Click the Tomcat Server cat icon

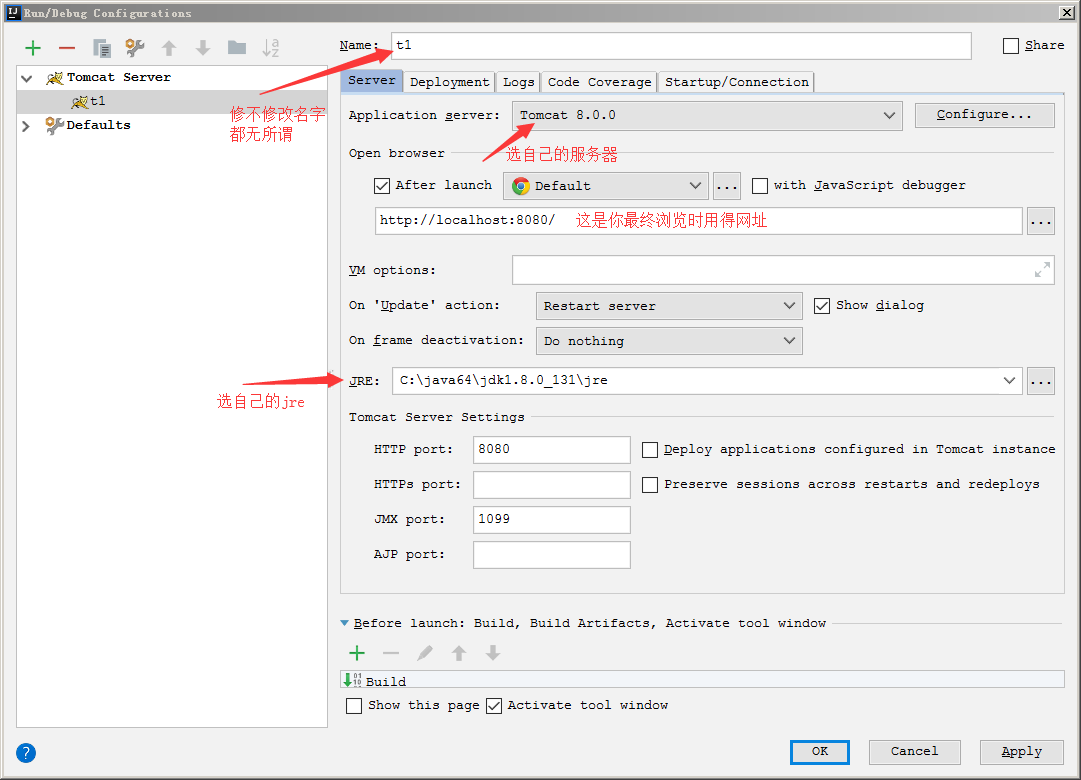(x=54, y=78)
